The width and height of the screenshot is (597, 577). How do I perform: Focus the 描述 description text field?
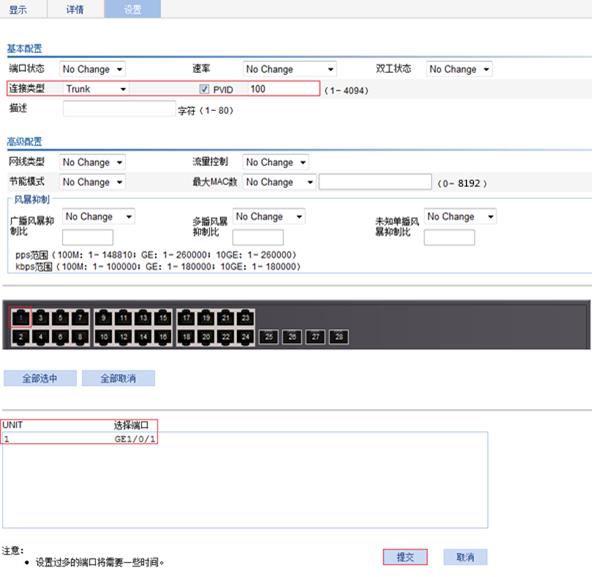(119, 109)
